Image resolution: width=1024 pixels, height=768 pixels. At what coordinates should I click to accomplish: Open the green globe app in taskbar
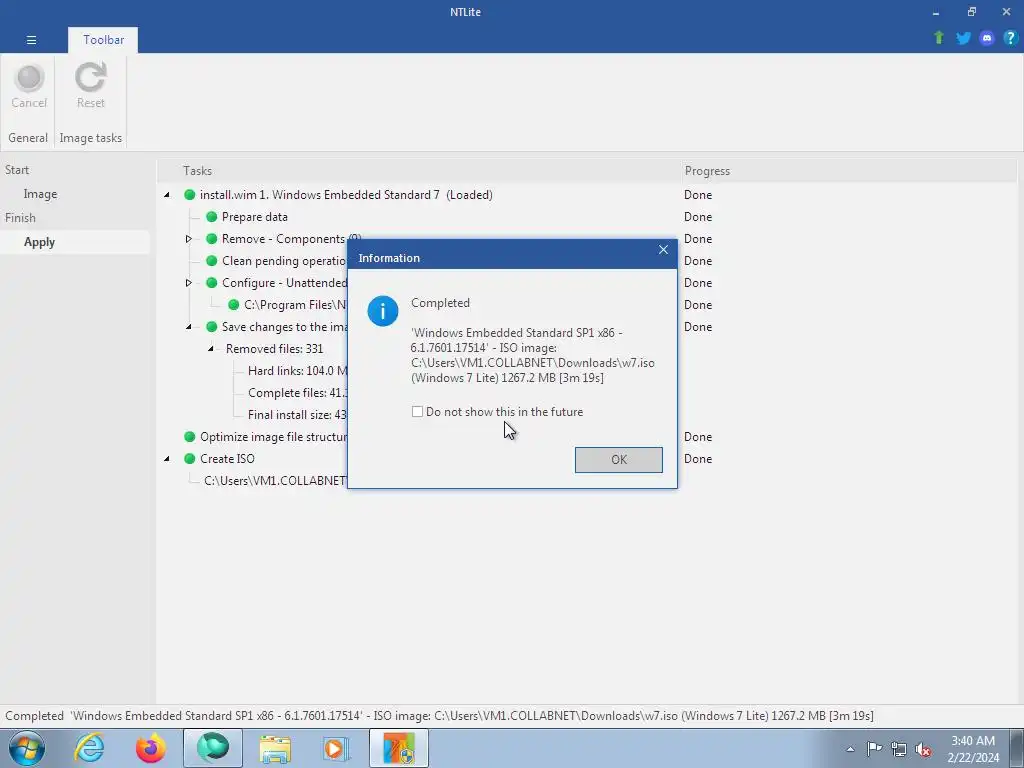213,748
